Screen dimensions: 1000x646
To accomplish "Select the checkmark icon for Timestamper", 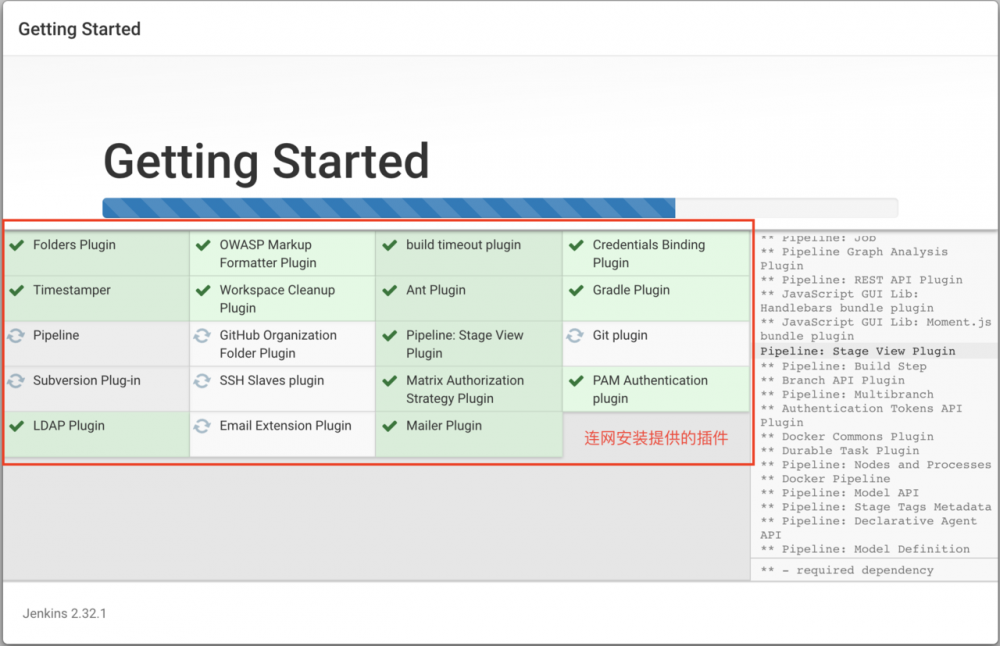I will point(18,290).
